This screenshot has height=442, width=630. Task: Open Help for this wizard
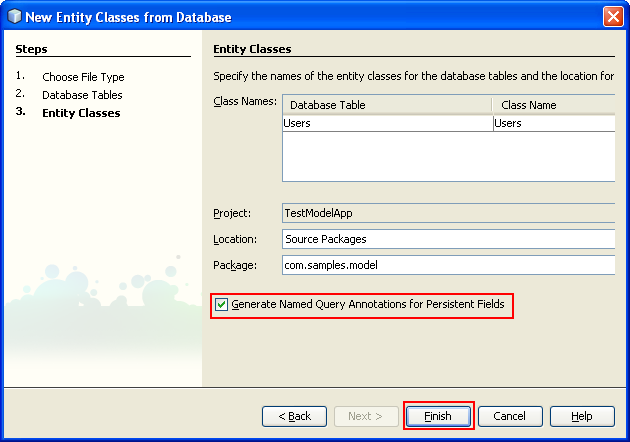coord(581,416)
